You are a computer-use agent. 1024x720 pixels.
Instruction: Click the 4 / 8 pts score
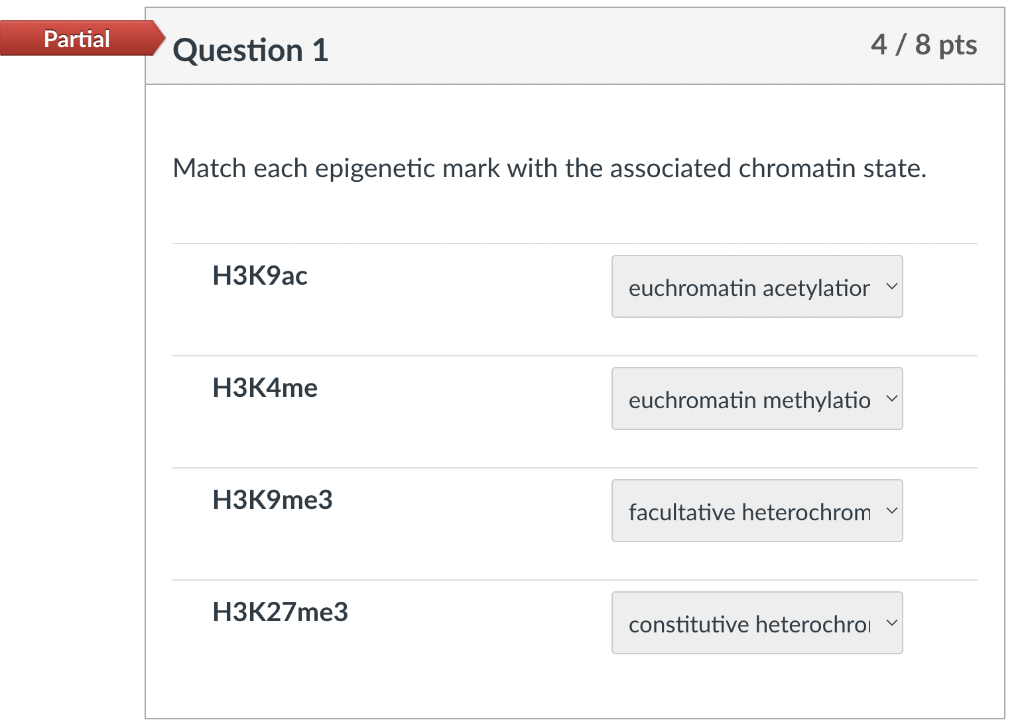(x=924, y=45)
